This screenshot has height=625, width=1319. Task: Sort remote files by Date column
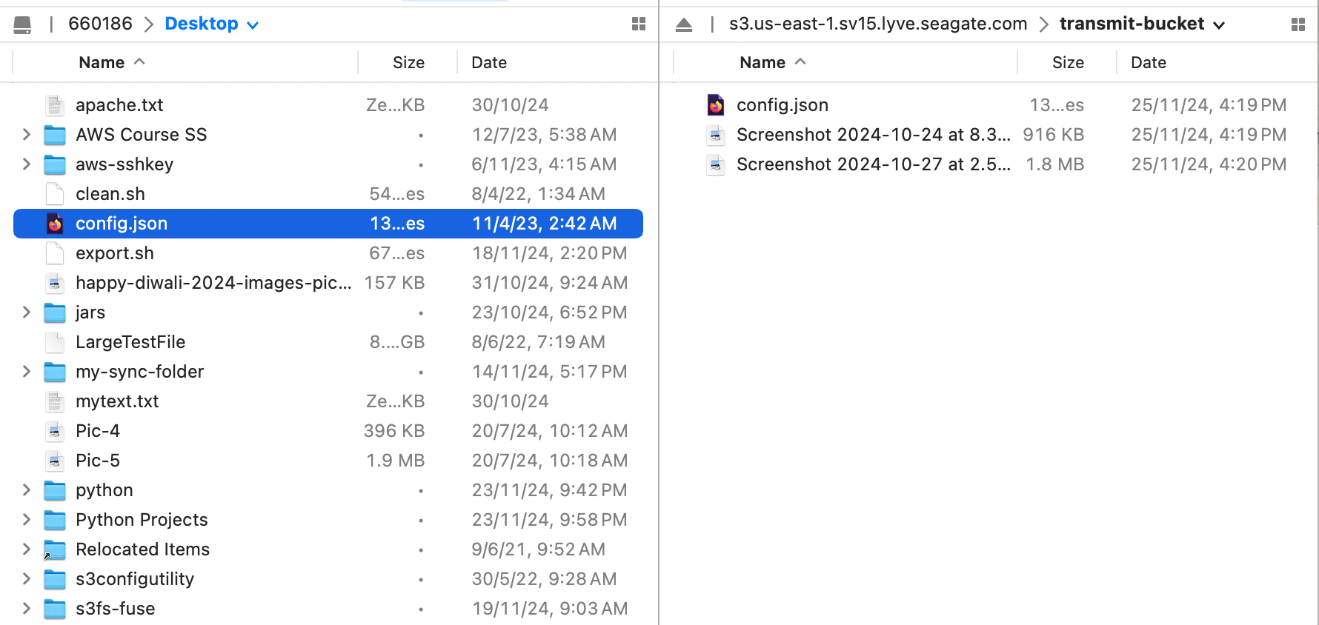pyautogui.click(x=1148, y=62)
